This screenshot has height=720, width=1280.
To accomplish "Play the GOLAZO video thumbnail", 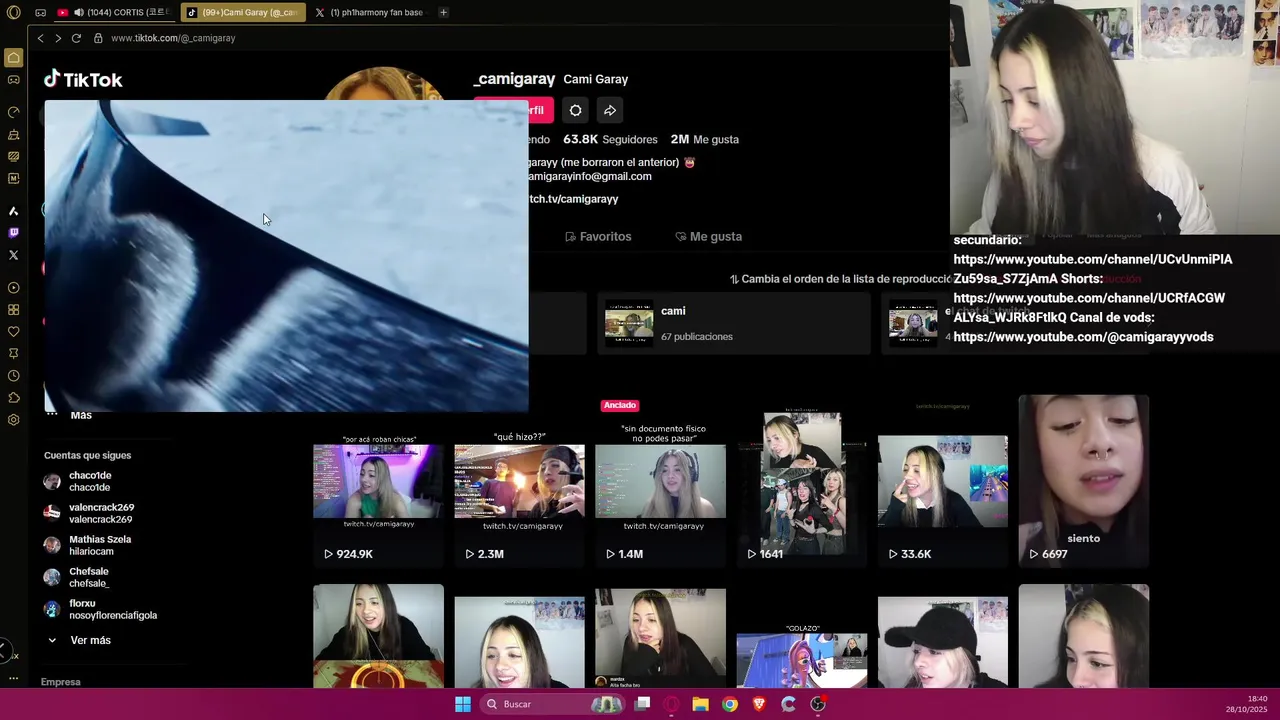I will coord(802,636).
